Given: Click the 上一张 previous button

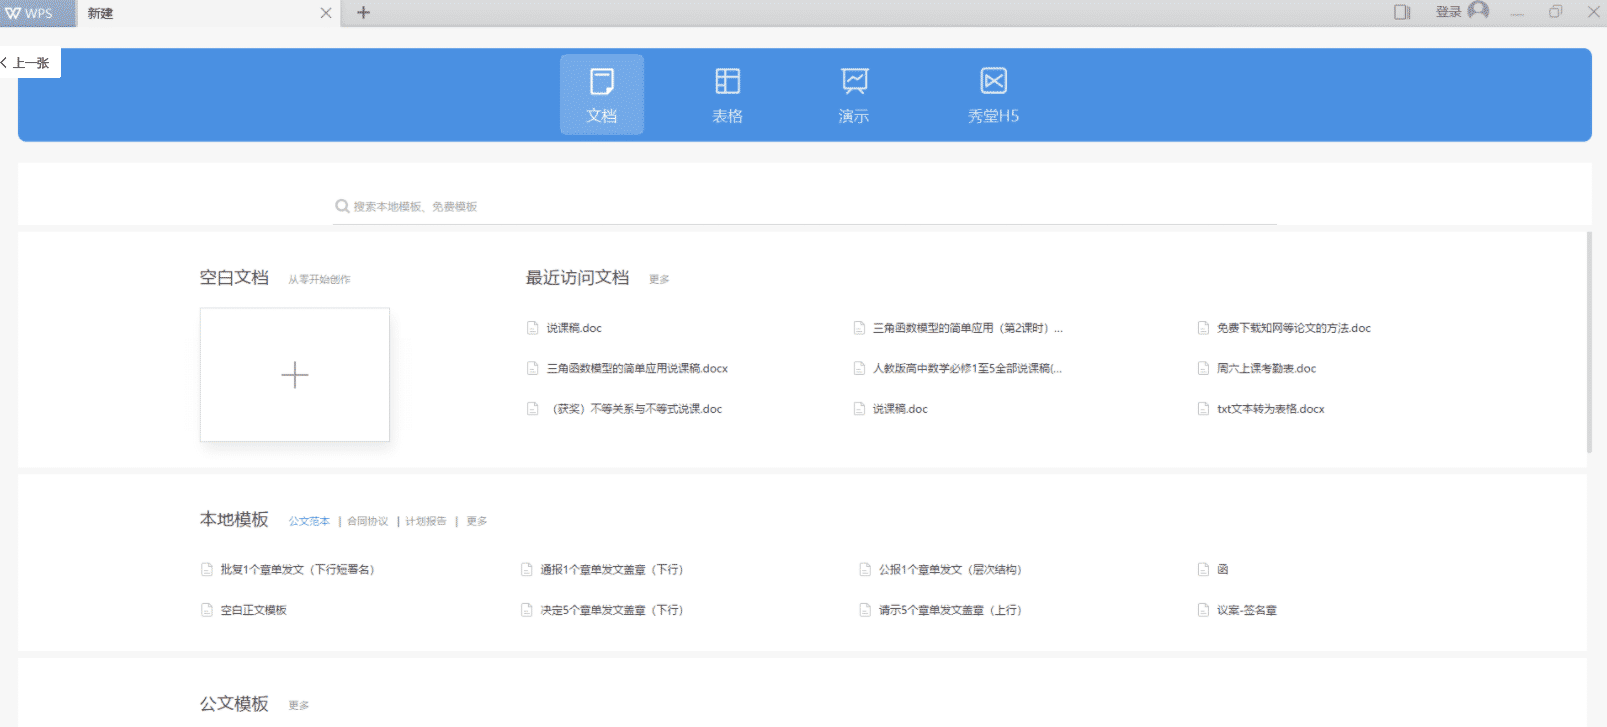Looking at the screenshot, I should point(28,63).
